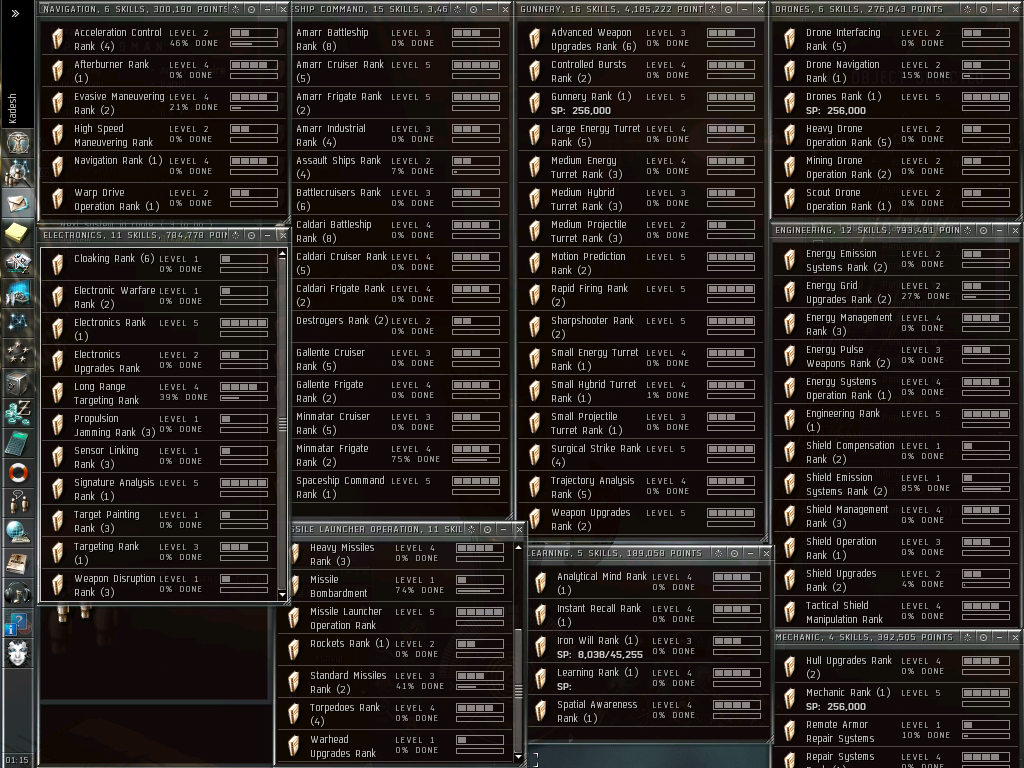Click the skill book icon beside Cloaking

[57, 264]
